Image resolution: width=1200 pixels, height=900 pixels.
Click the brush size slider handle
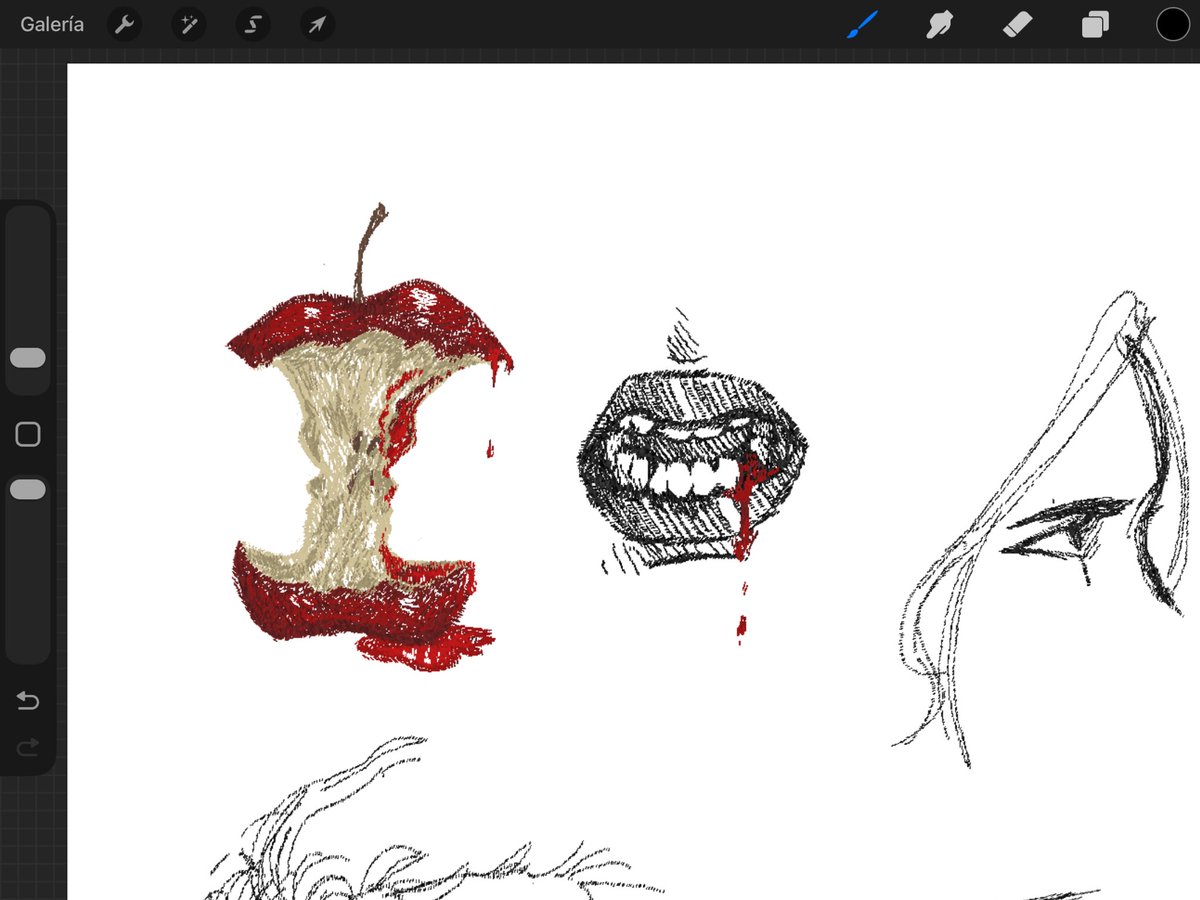[27, 358]
